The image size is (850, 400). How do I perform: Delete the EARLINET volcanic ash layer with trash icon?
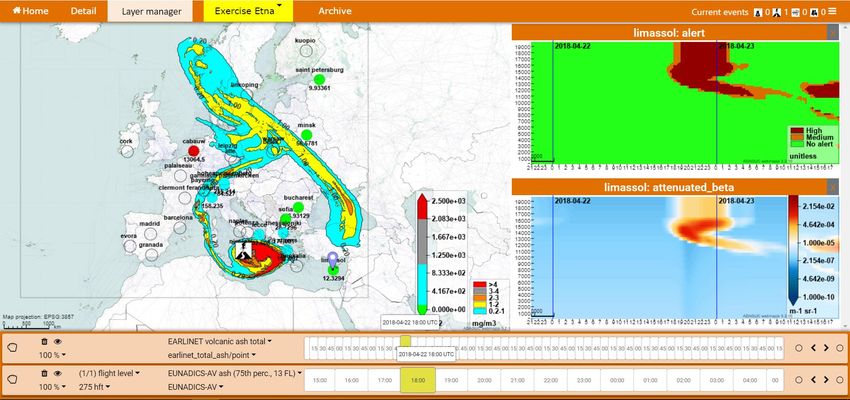[44, 342]
